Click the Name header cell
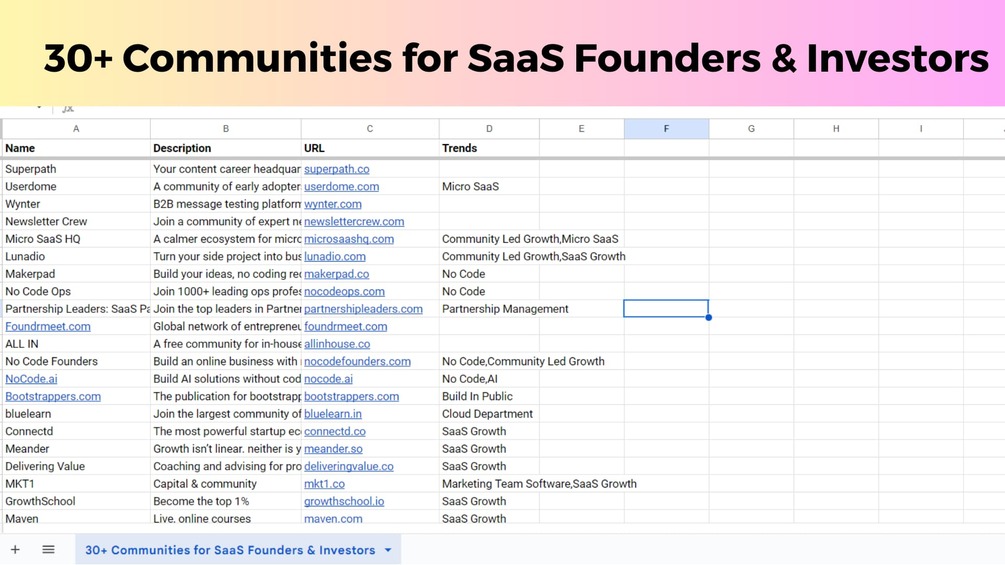The height and width of the screenshot is (565, 1005). click(x=76, y=148)
